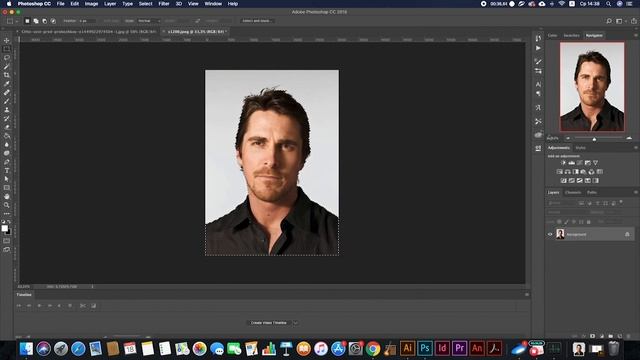Open the Adjustments panel flyout menu

636,148
